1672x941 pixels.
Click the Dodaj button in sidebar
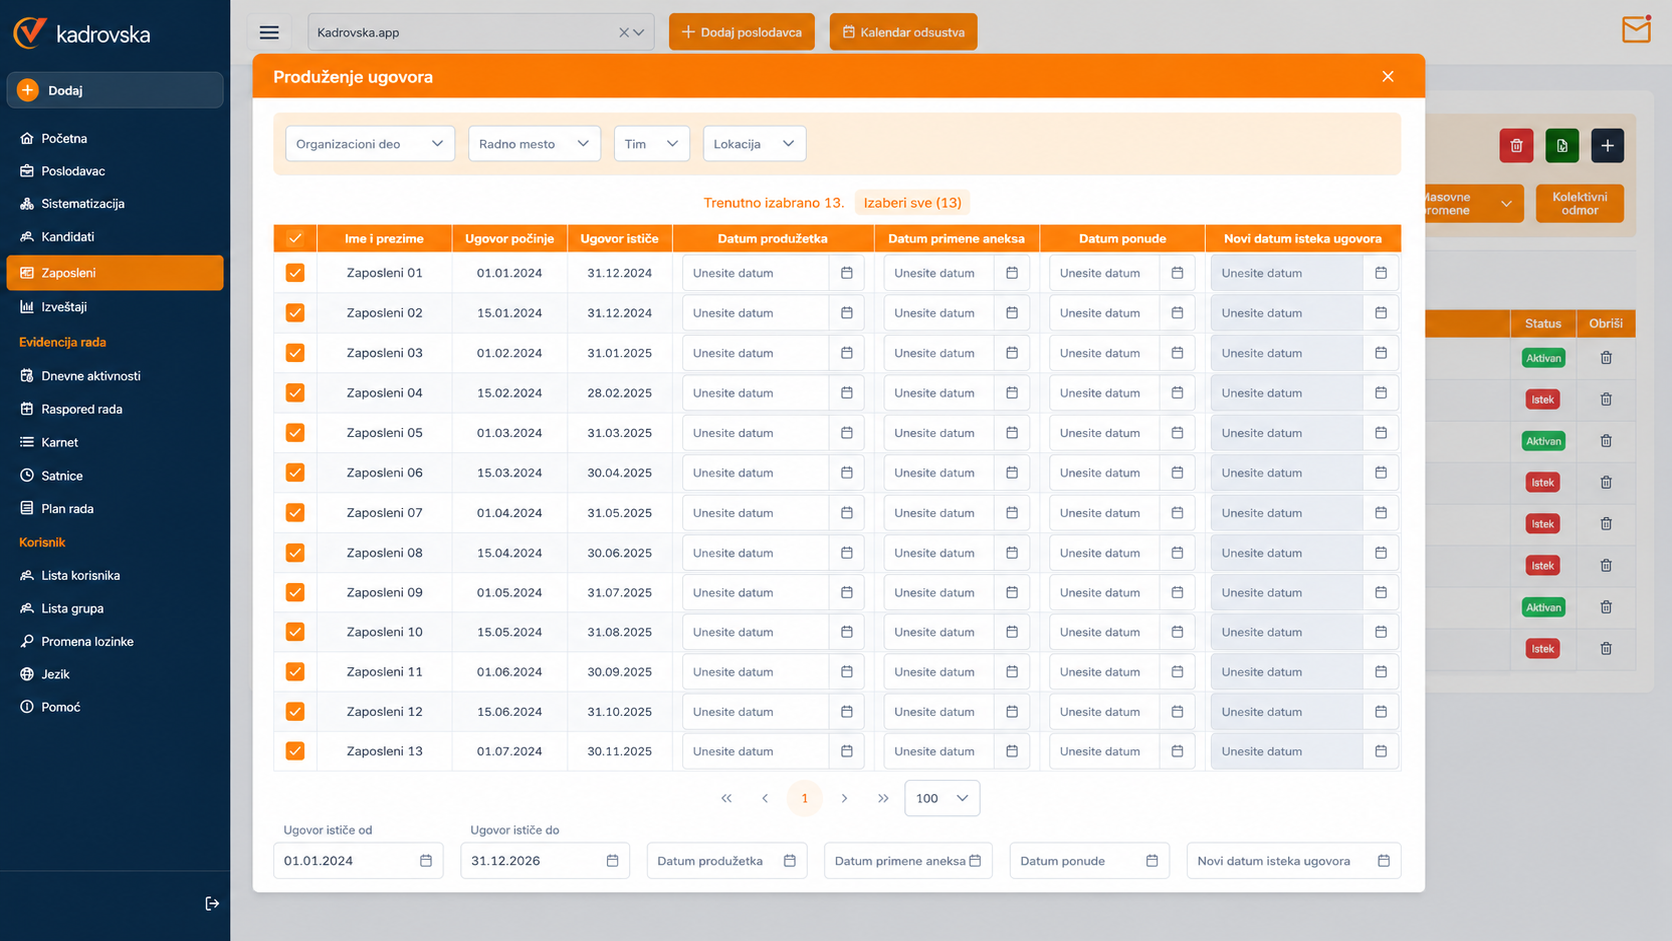(115, 90)
